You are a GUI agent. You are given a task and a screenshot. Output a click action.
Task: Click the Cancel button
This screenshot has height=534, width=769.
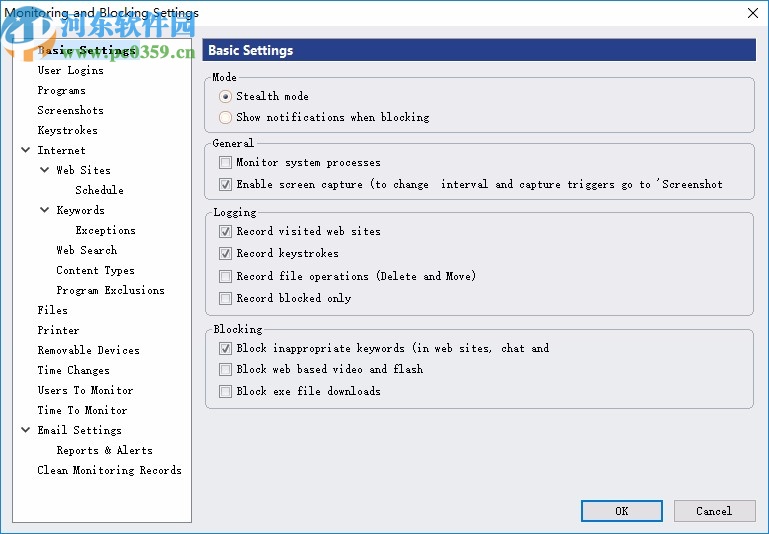tap(713, 511)
